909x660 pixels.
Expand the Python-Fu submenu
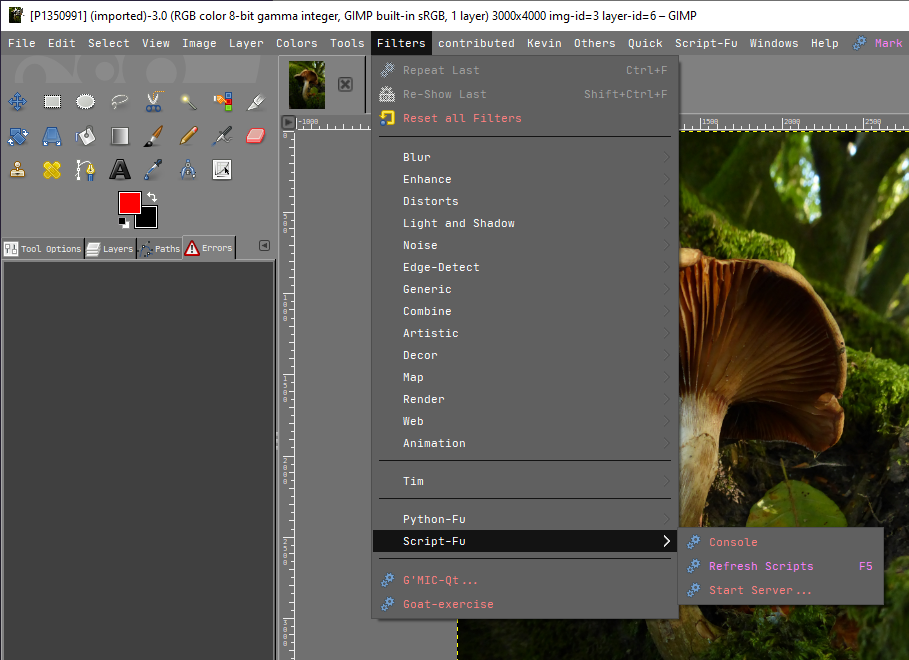(525, 519)
